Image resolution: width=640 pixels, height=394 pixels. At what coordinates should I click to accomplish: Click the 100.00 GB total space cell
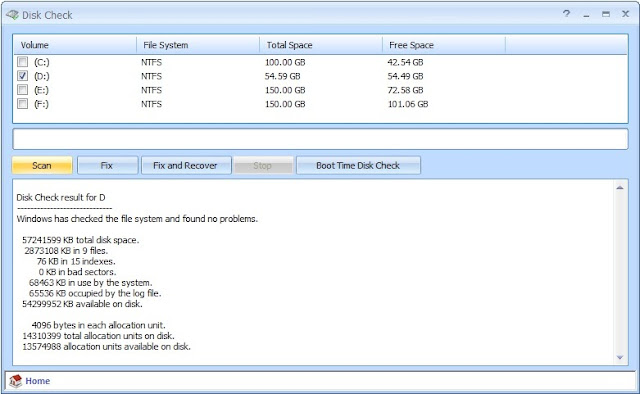click(x=285, y=62)
